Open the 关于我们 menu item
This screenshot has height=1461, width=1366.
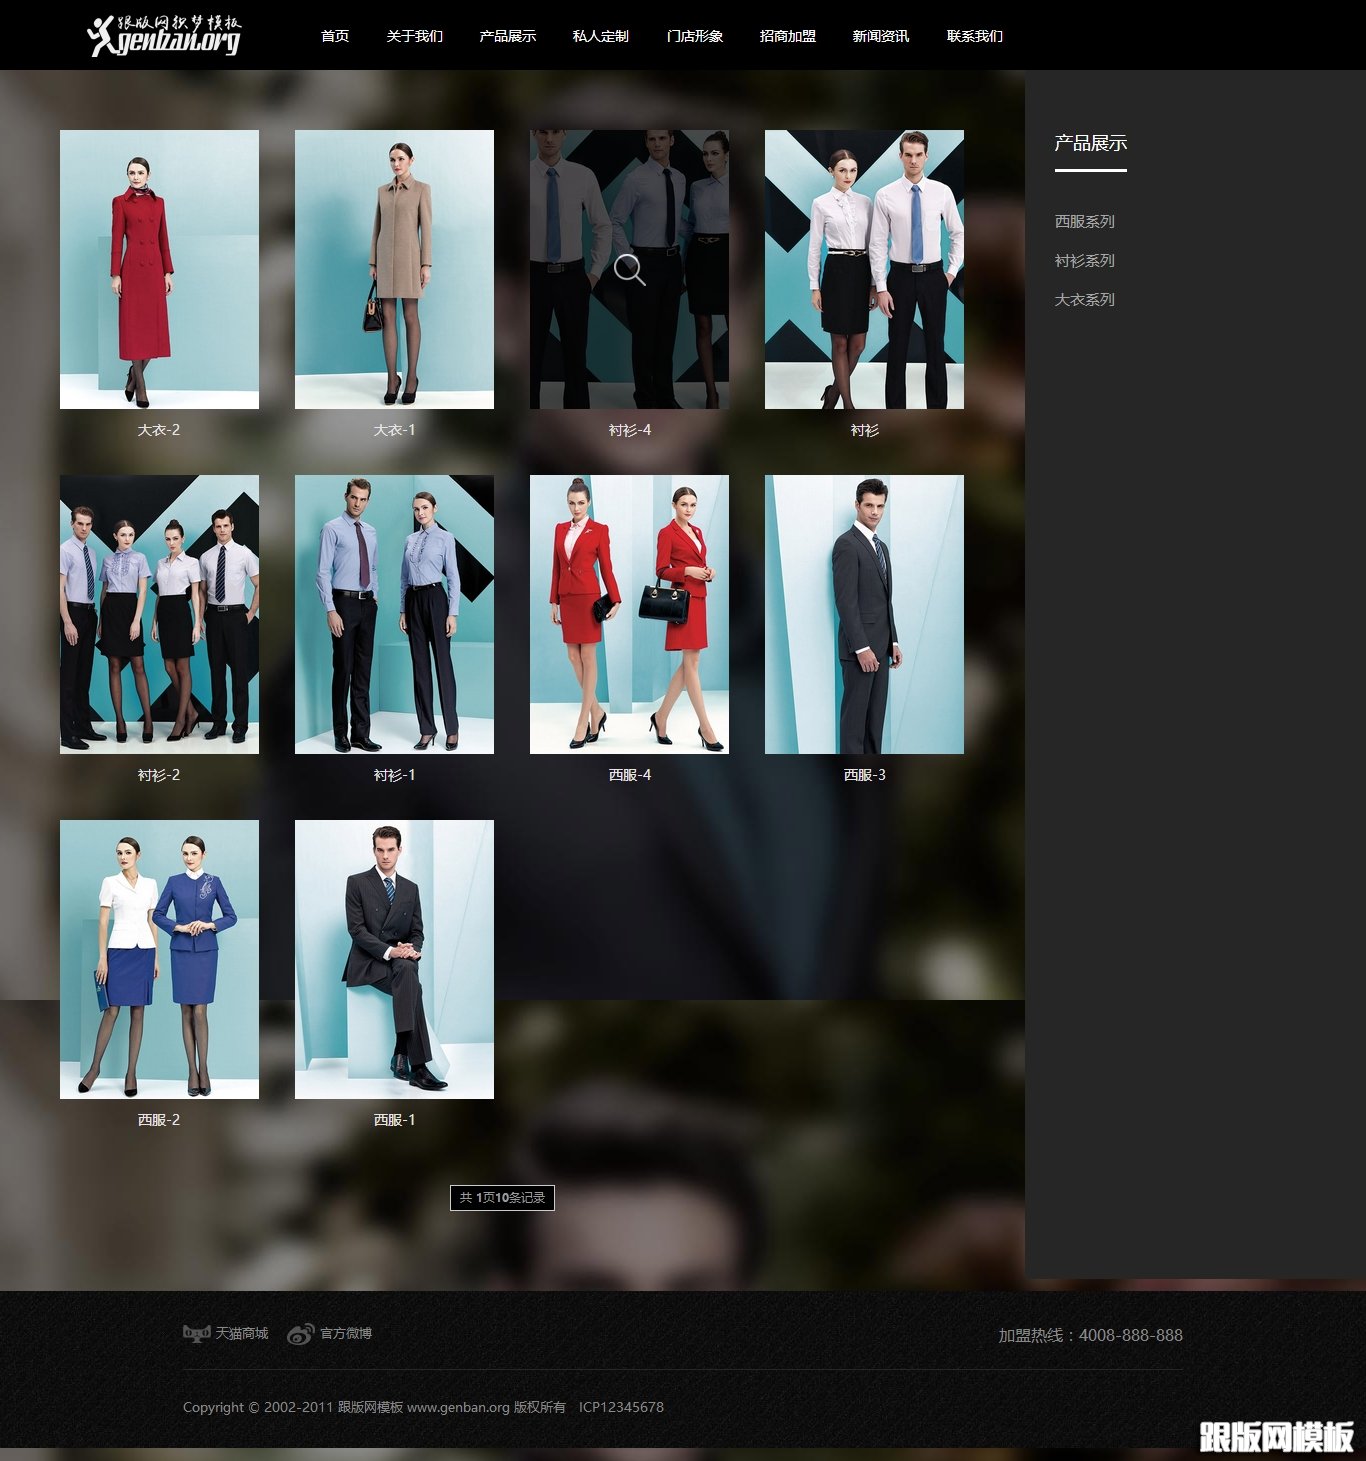point(414,36)
